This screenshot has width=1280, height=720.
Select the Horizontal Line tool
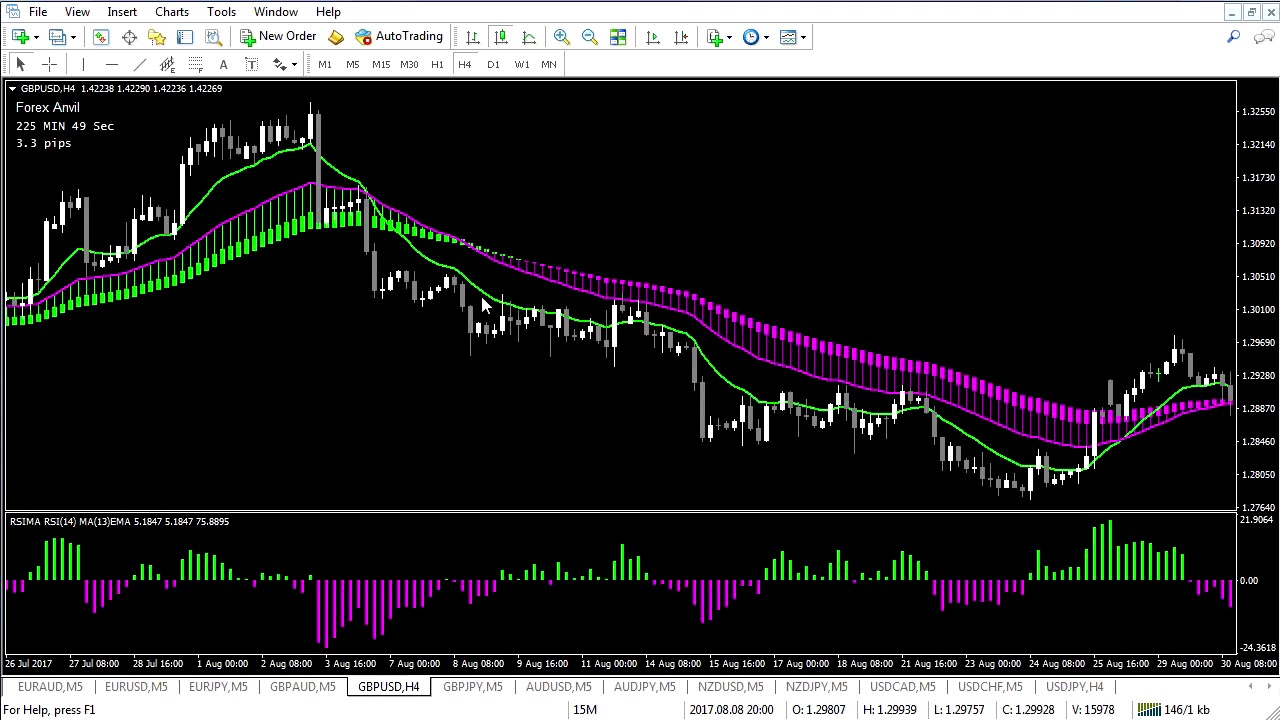click(x=111, y=65)
